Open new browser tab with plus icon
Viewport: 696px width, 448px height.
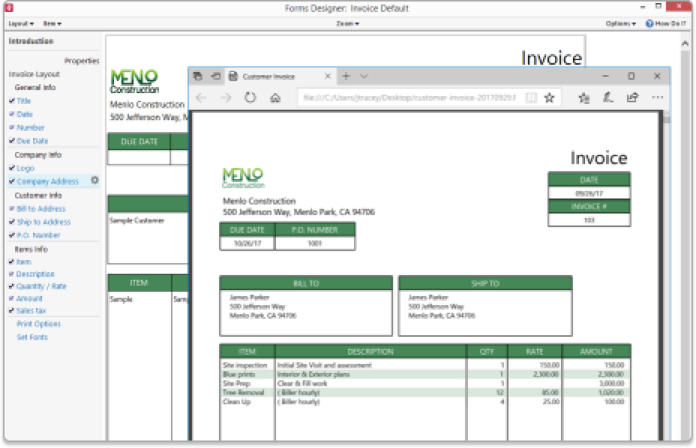(346, 76)
